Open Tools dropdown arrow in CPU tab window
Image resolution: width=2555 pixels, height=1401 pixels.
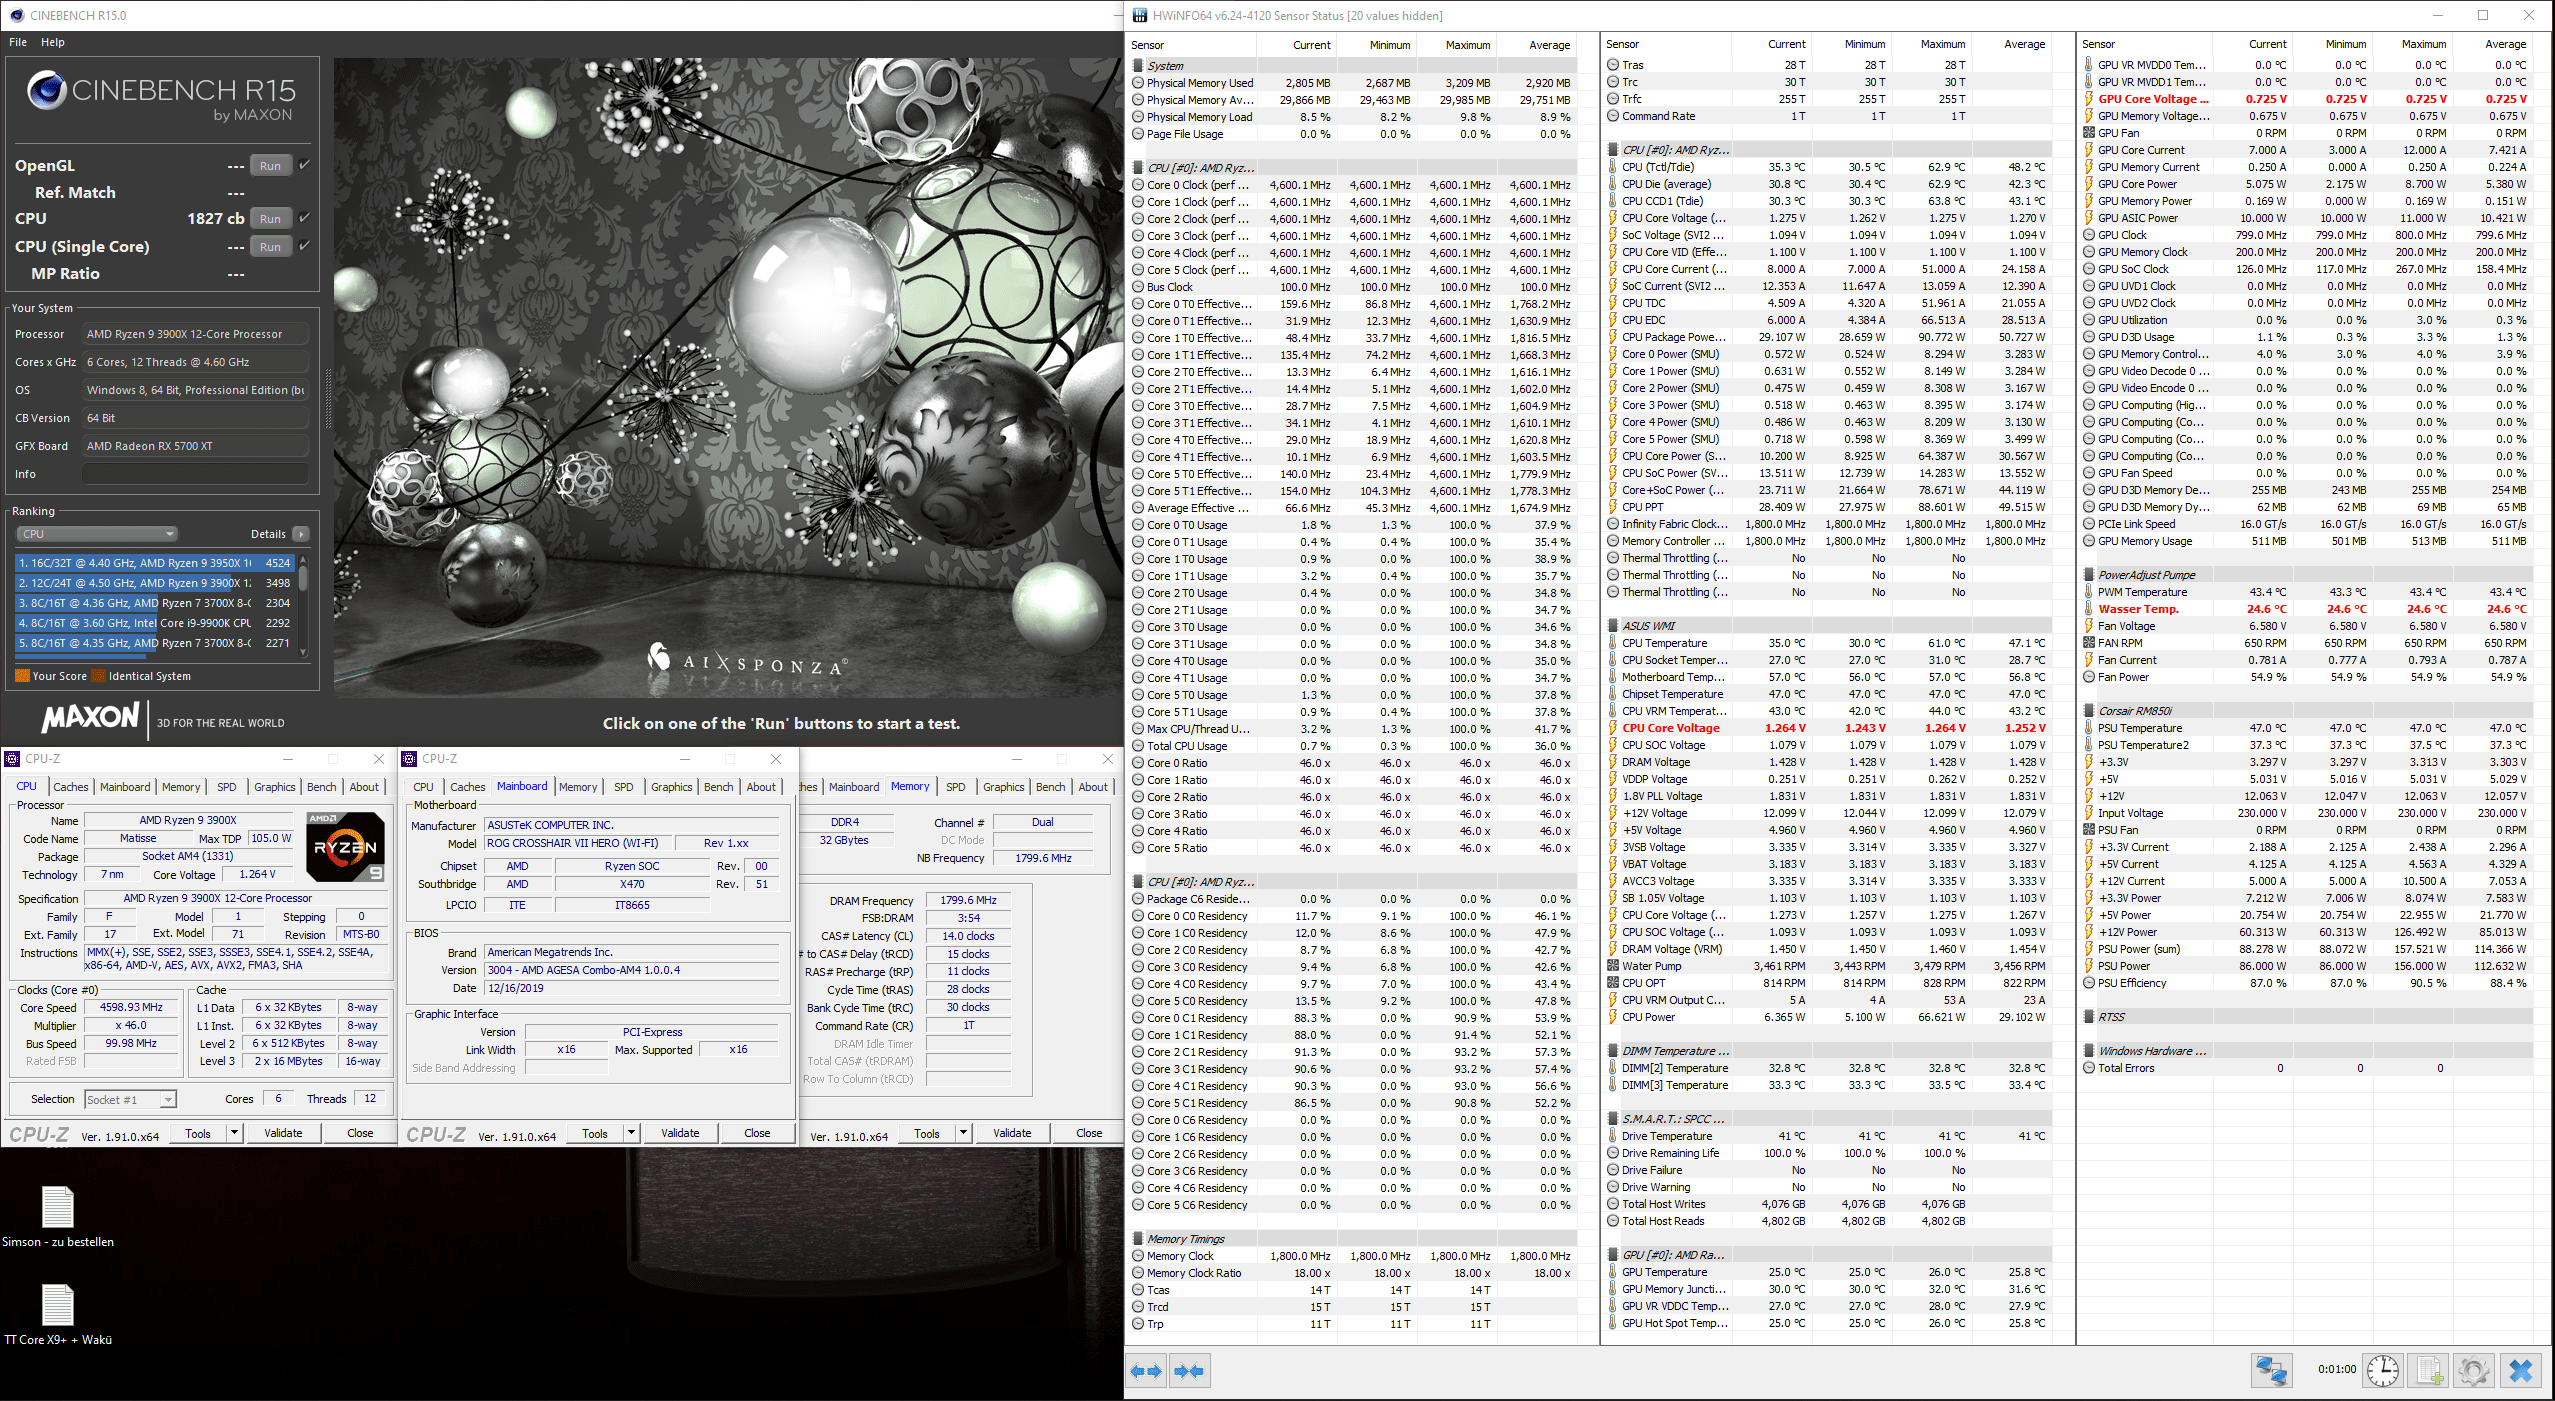(234, 1133)
